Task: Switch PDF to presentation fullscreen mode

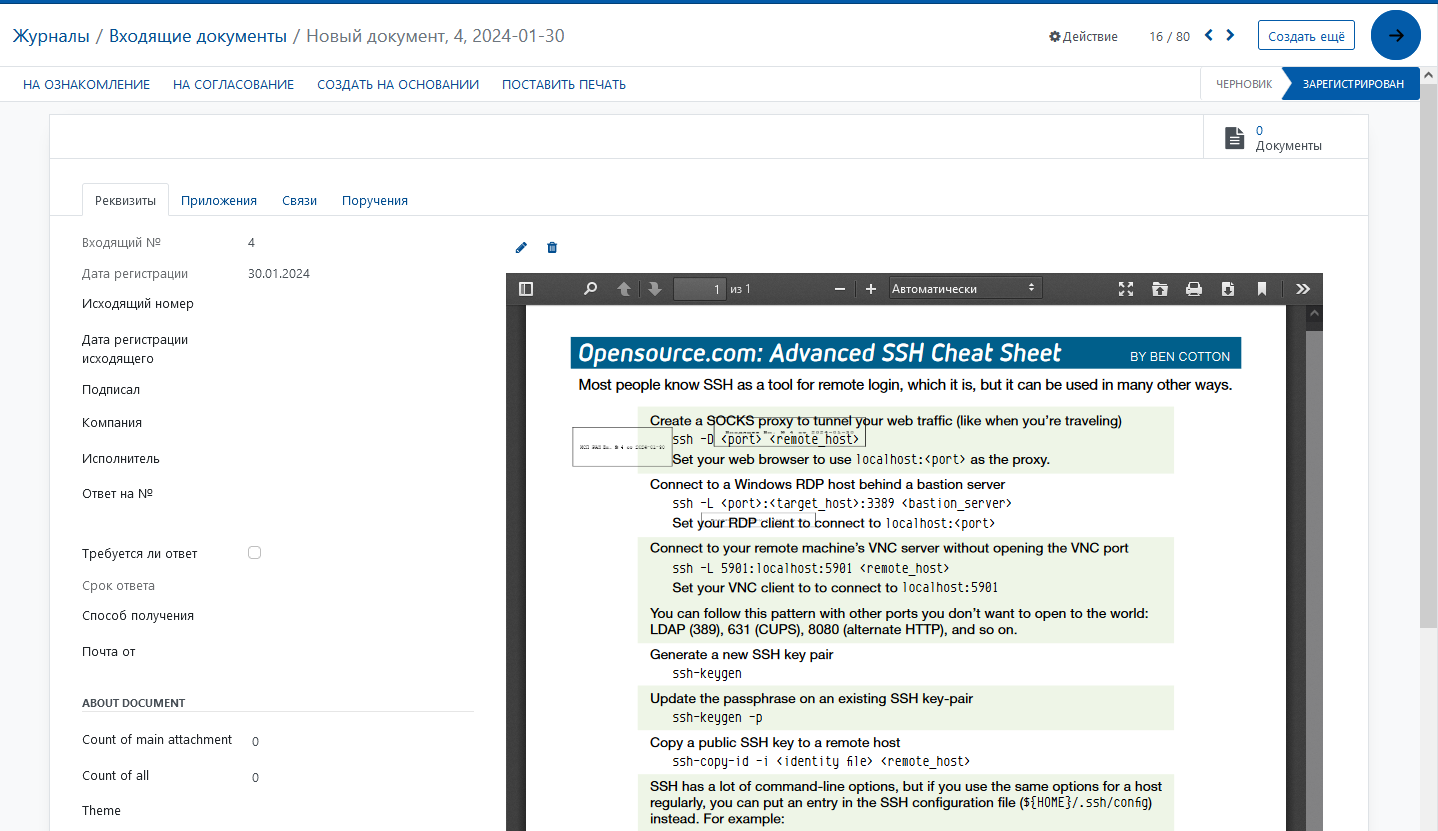Action: pos(1126,289)
